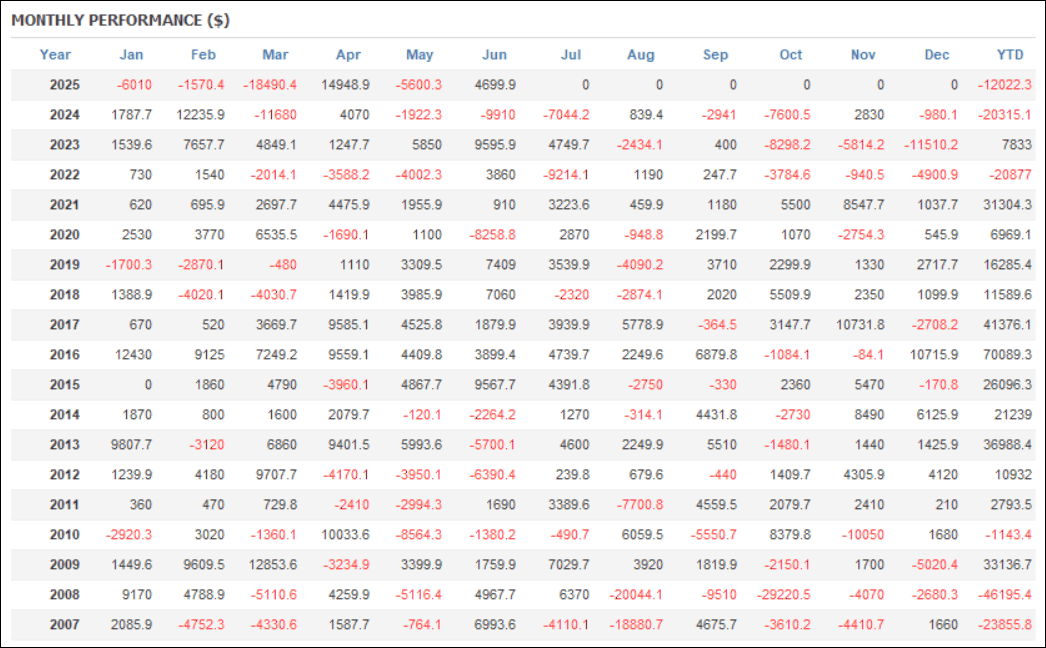Click 2008 August value -20044.1
The width and height of the screenshot is (1046, 648).
[636, 595]
